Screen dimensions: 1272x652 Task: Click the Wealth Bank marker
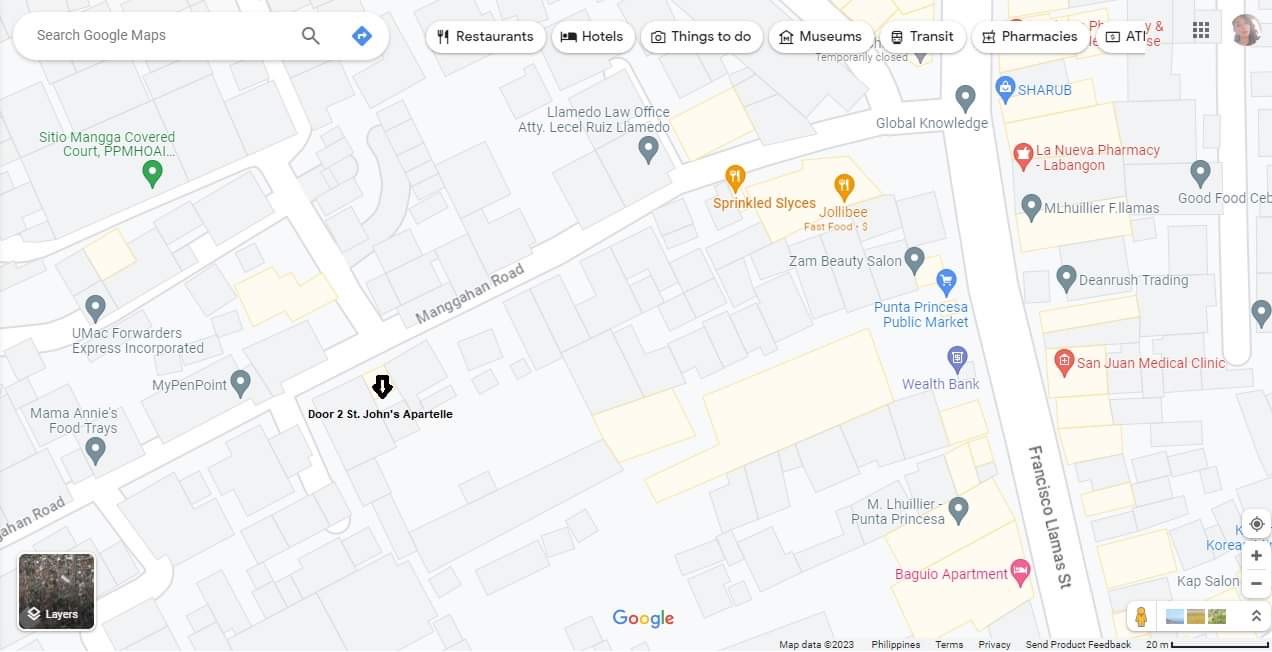point(957,358)
